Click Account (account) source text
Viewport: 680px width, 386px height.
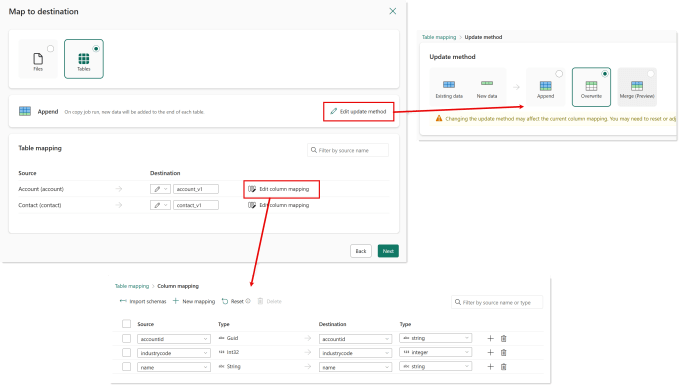coord(41,189)
